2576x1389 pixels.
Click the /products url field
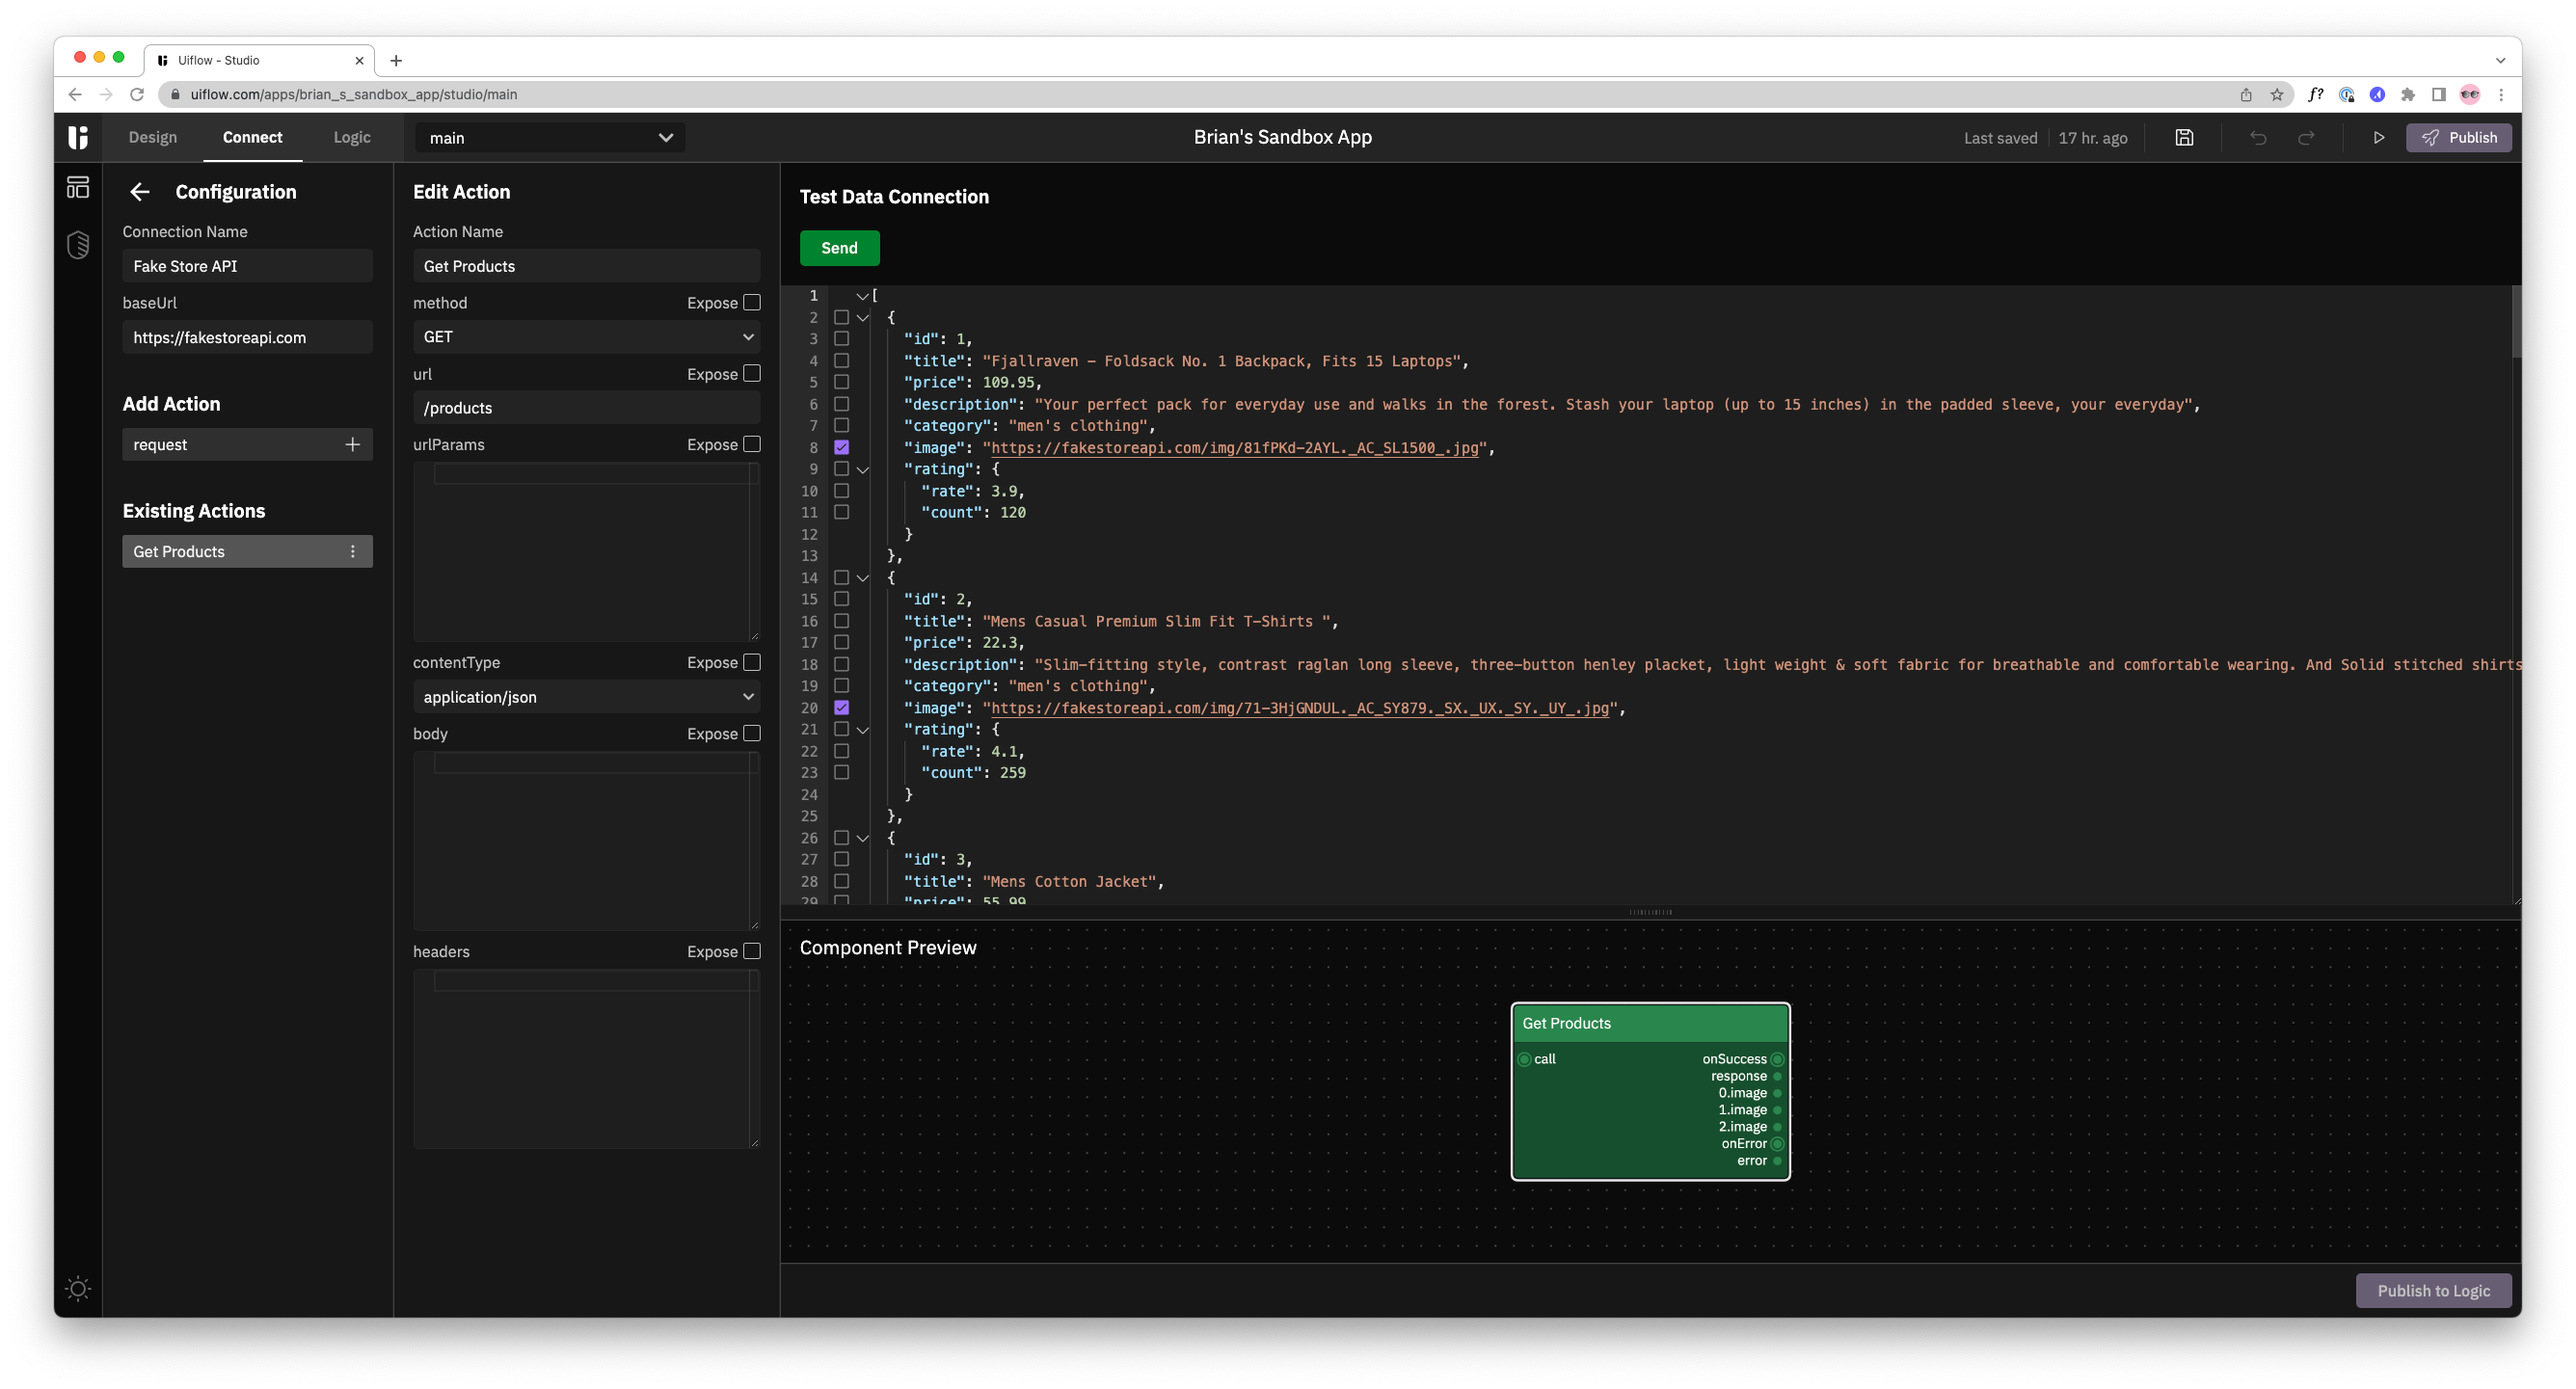tap(587, 408)
